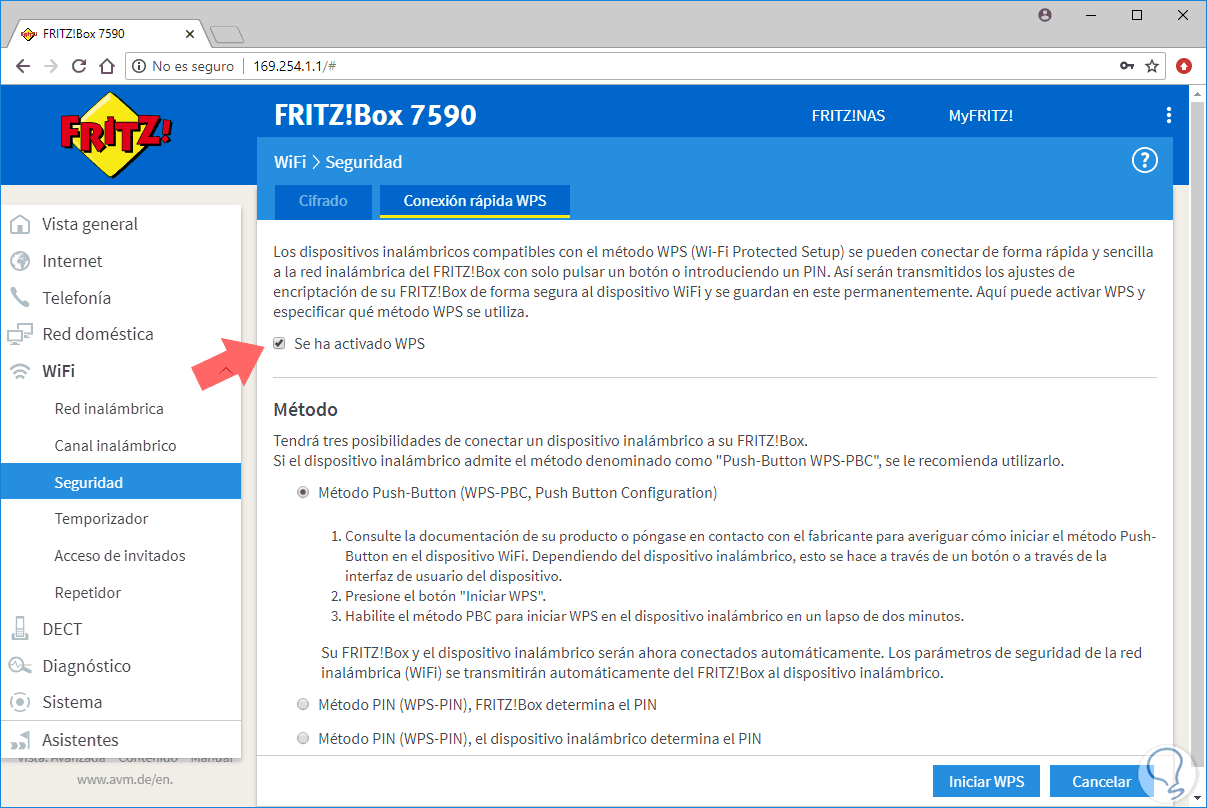The height and width of the screenshot is (808, 1207).
Task: Open a new browser tab
Action: 228,34
